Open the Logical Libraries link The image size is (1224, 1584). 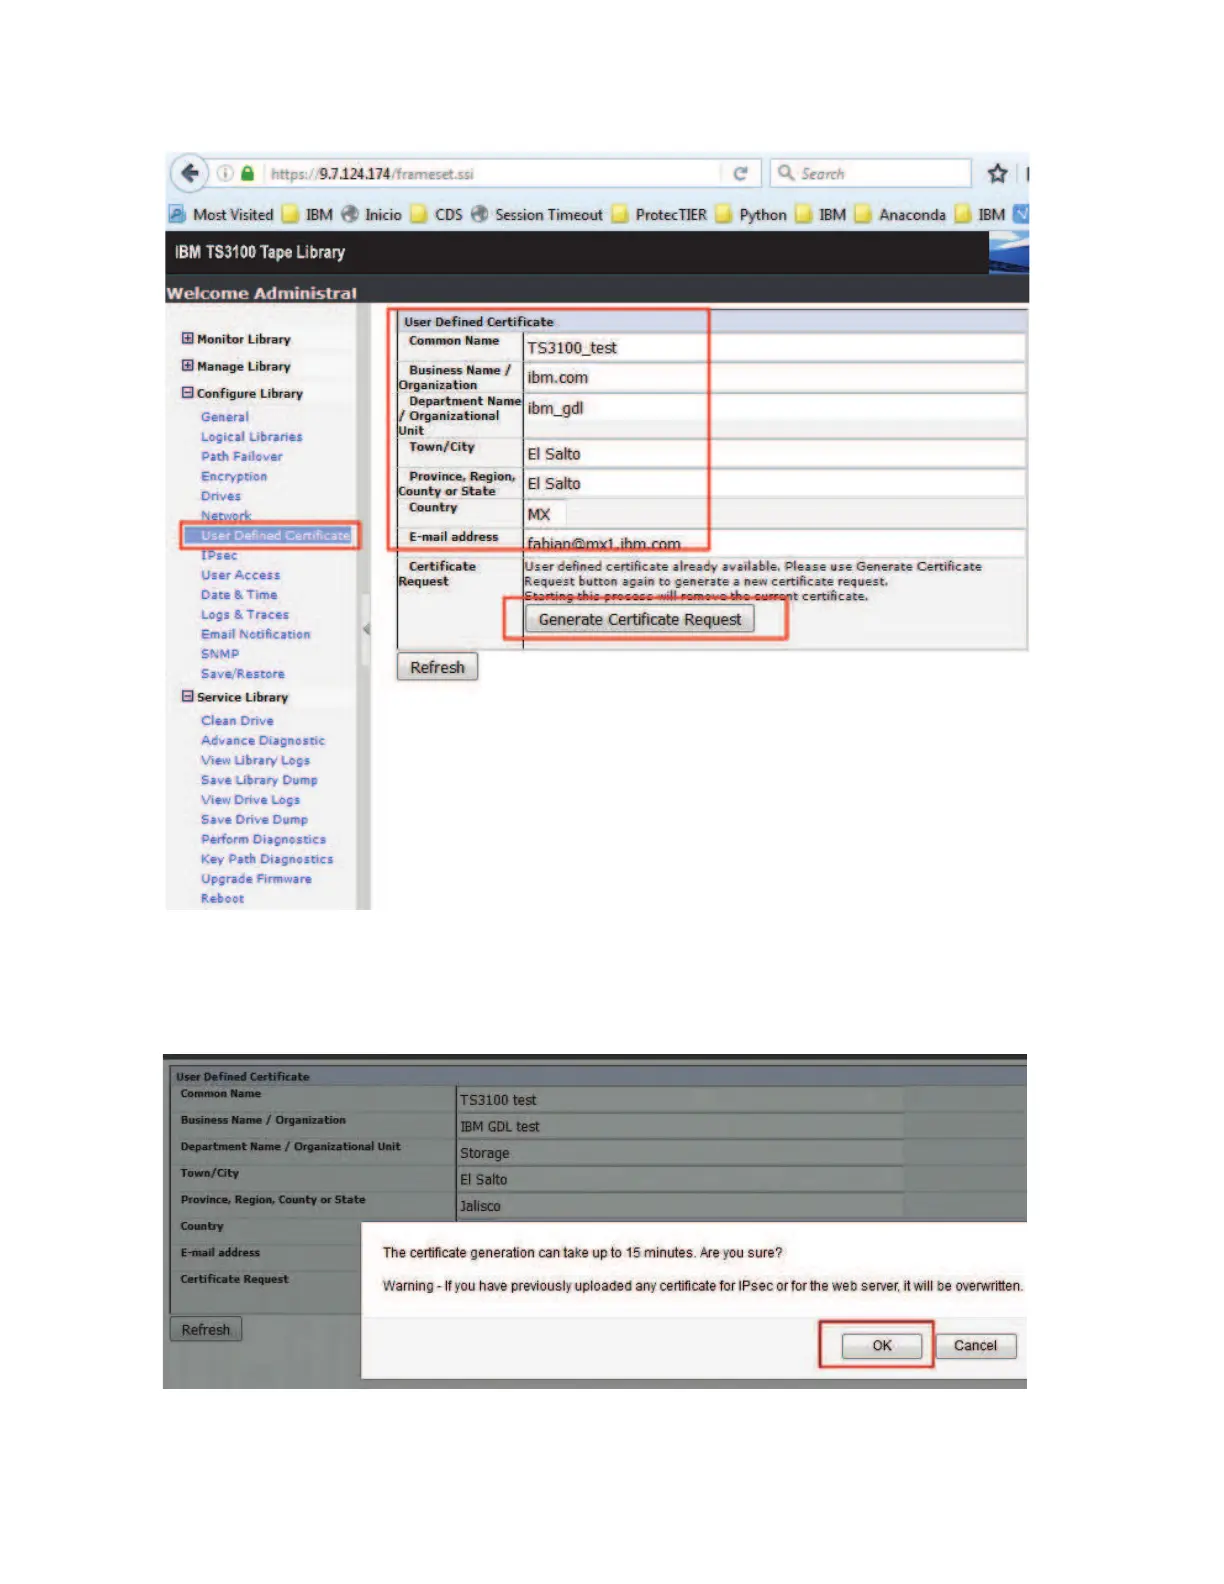coord(251,437)
